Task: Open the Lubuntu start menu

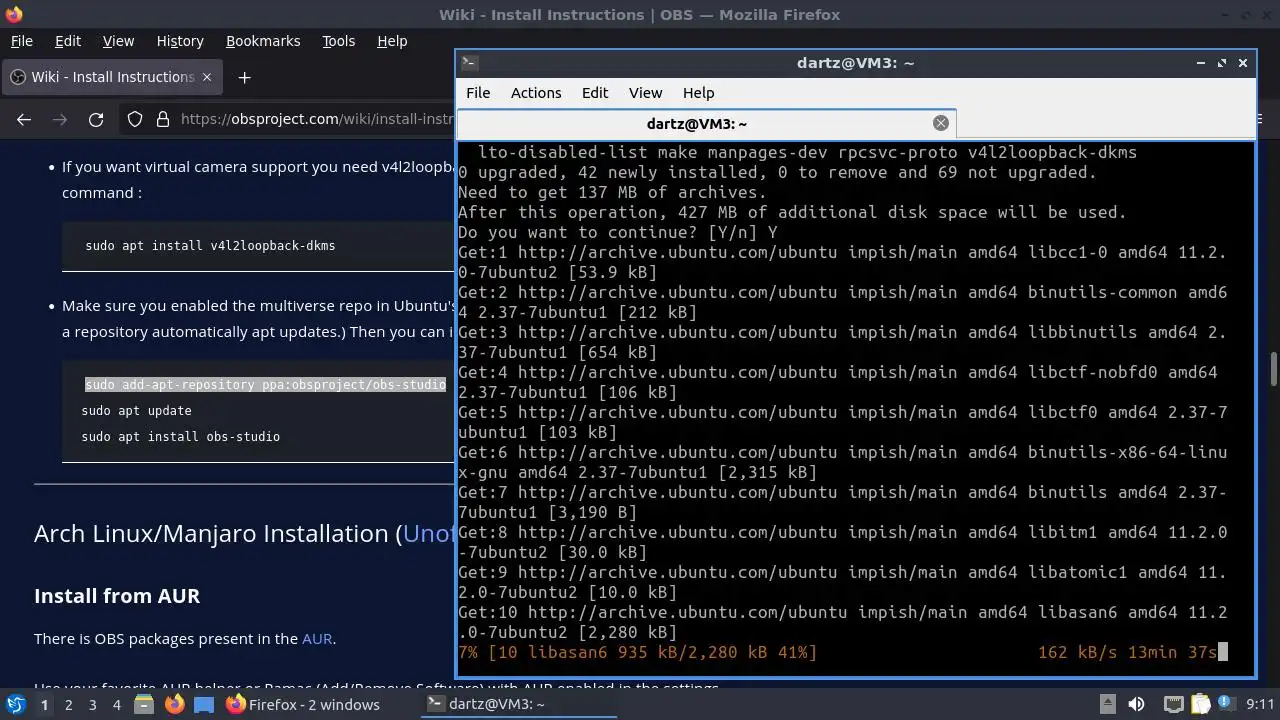Action: coord(15,704)
